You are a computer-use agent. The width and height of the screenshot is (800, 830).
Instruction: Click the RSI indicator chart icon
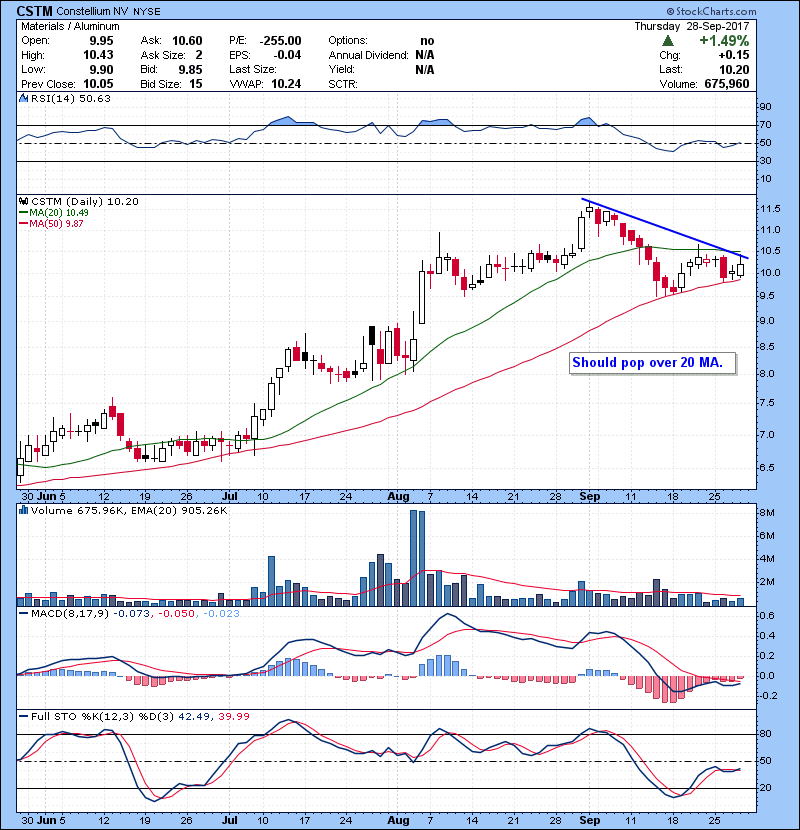point(23,98)
